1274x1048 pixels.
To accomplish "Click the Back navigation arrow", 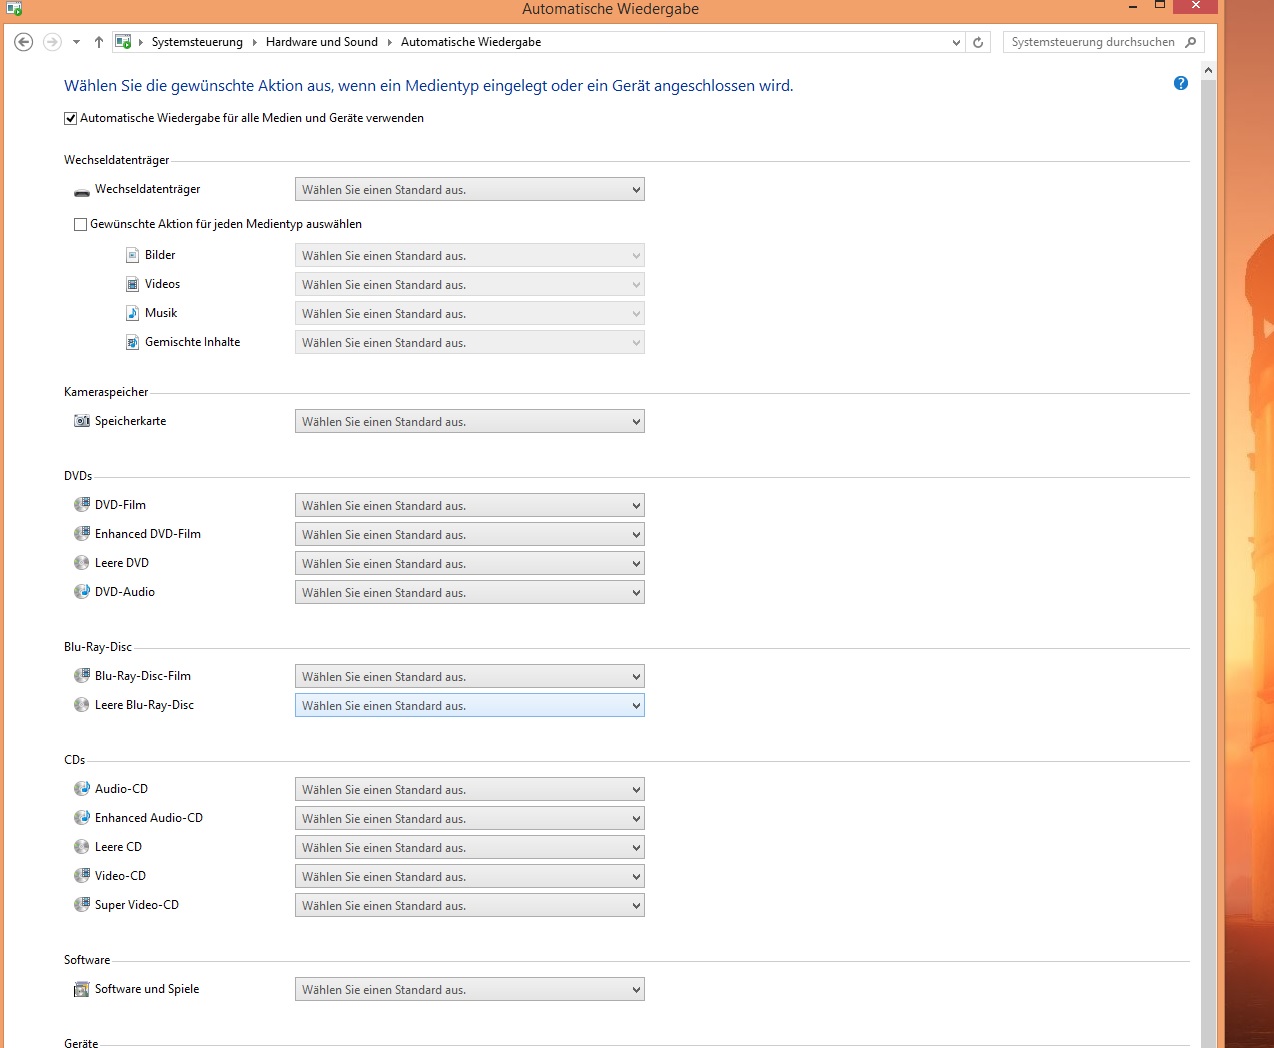I will click(24, 42).
